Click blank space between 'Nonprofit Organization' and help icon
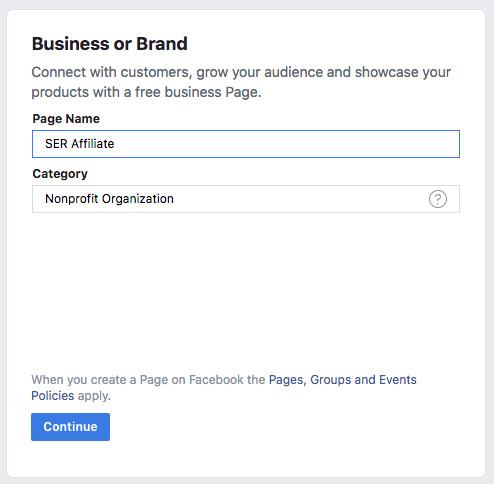This screenshot has height=484, width=494. [x=300, y=199]
